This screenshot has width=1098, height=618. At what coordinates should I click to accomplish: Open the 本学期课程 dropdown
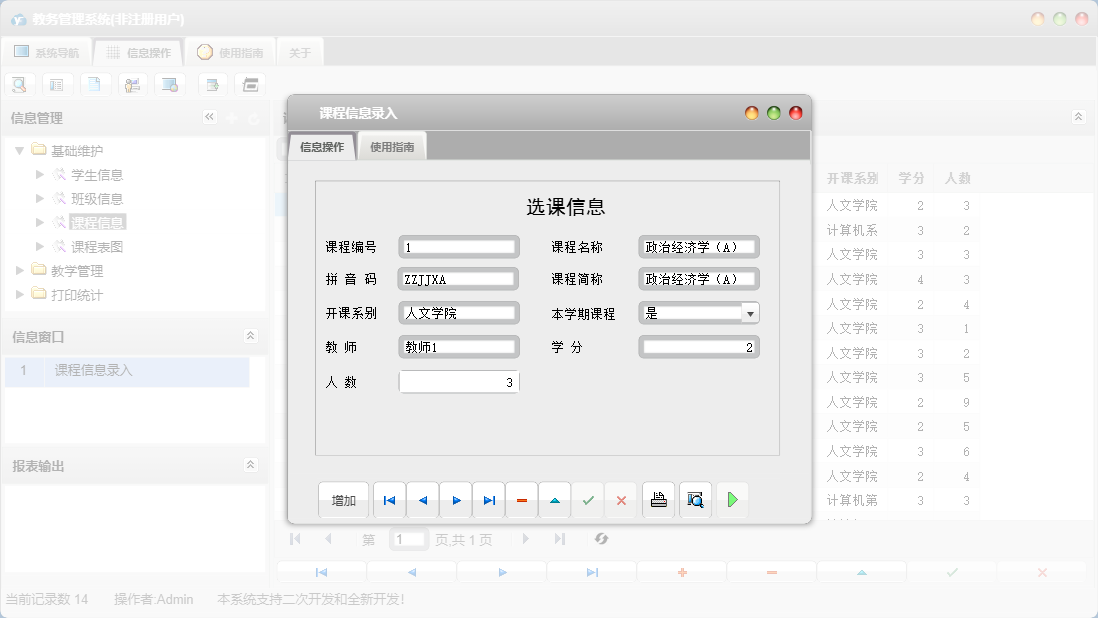point(750,313)
